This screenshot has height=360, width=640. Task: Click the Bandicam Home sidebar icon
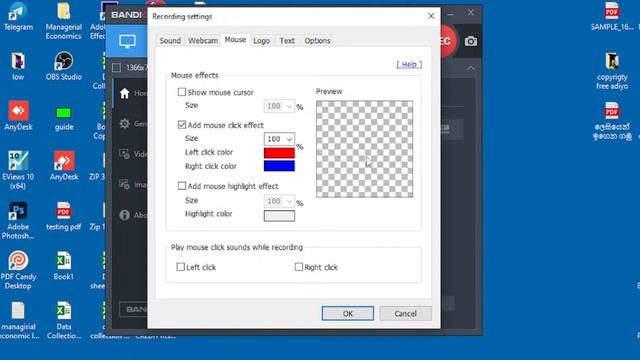[124, 93]
